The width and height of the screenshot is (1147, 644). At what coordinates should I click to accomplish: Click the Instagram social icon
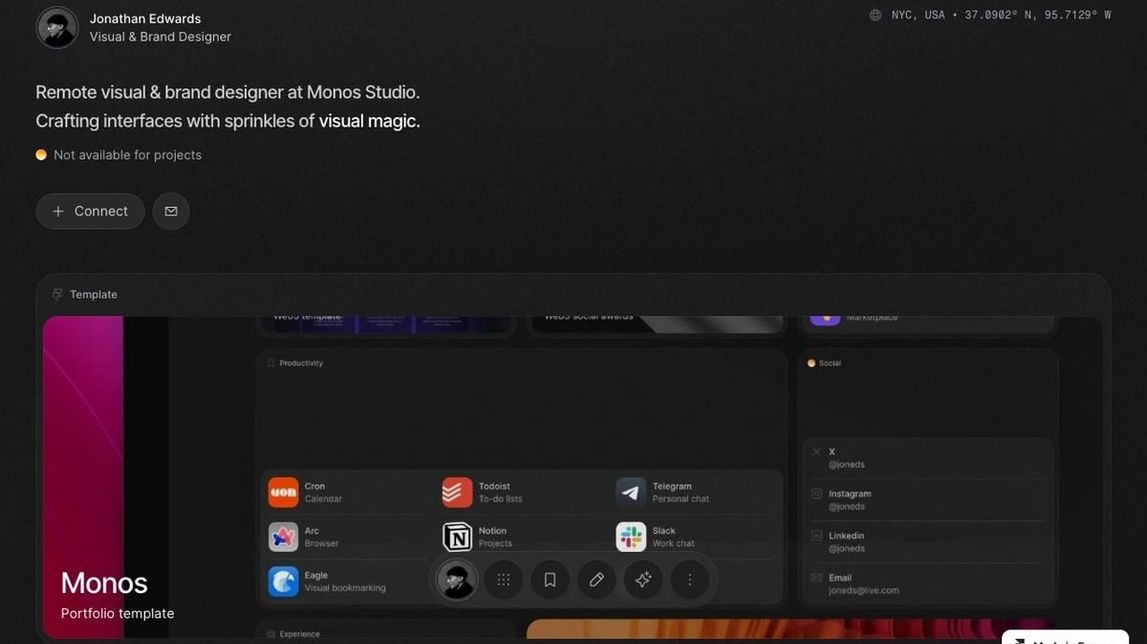pyautogui.click(x=816, y=494)
